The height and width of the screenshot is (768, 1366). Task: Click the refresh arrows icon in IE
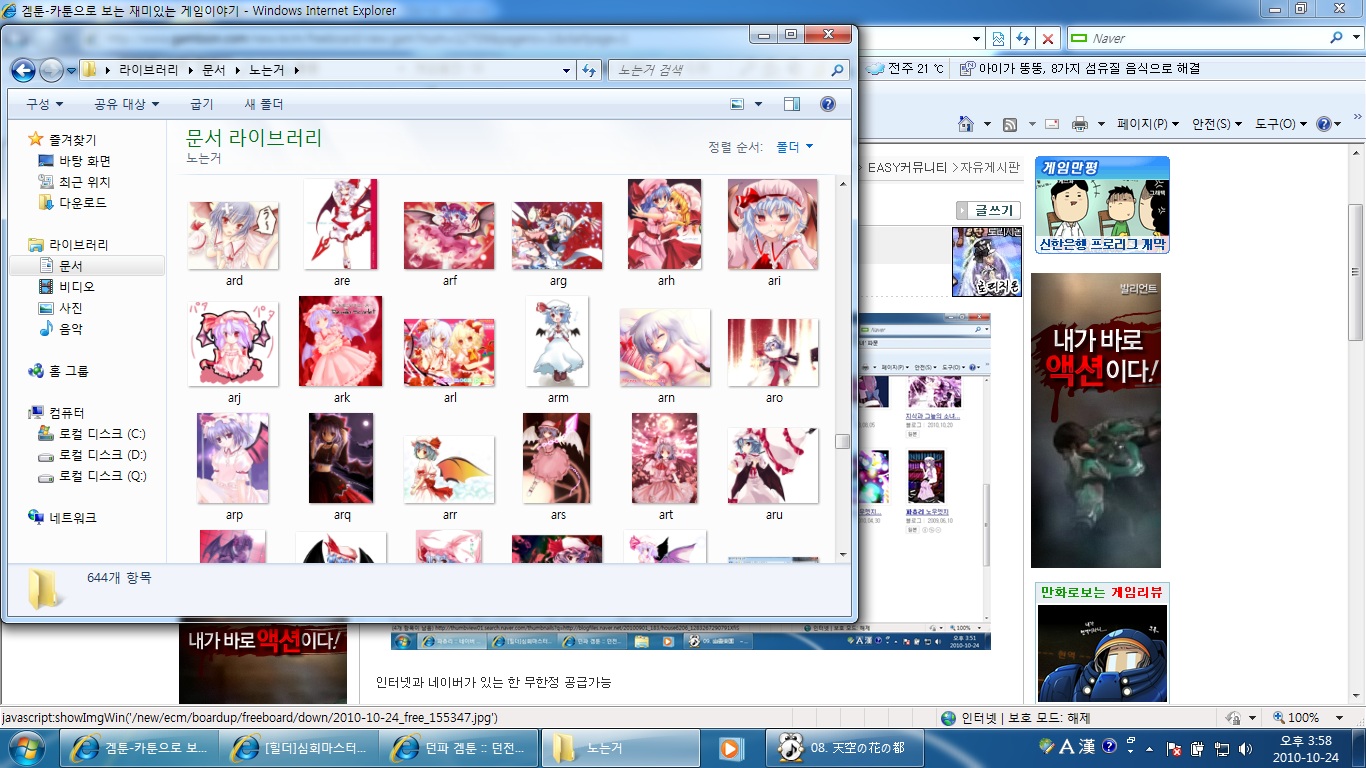coord(1022,38)
